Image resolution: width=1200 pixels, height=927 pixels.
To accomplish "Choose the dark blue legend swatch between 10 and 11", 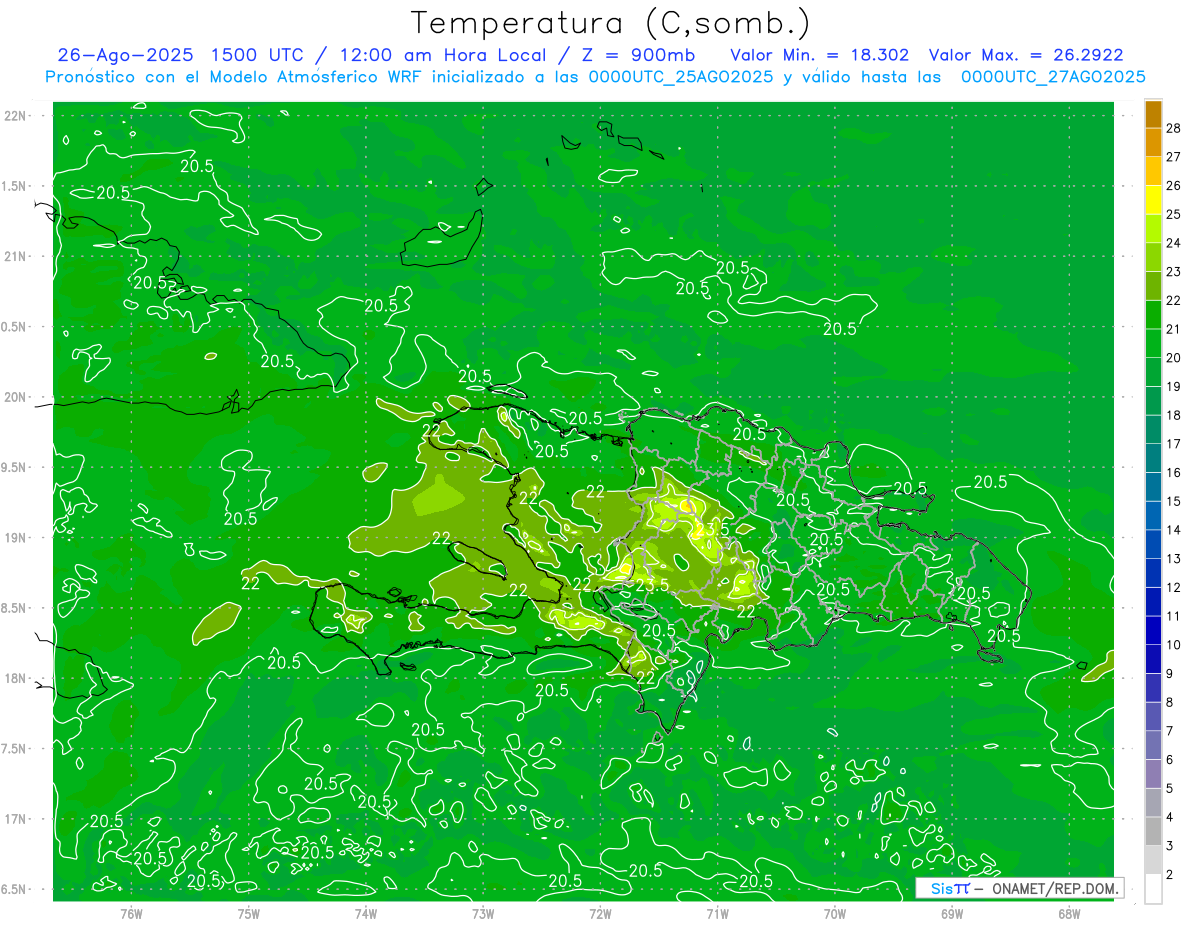I will [x=1153, y=631].
